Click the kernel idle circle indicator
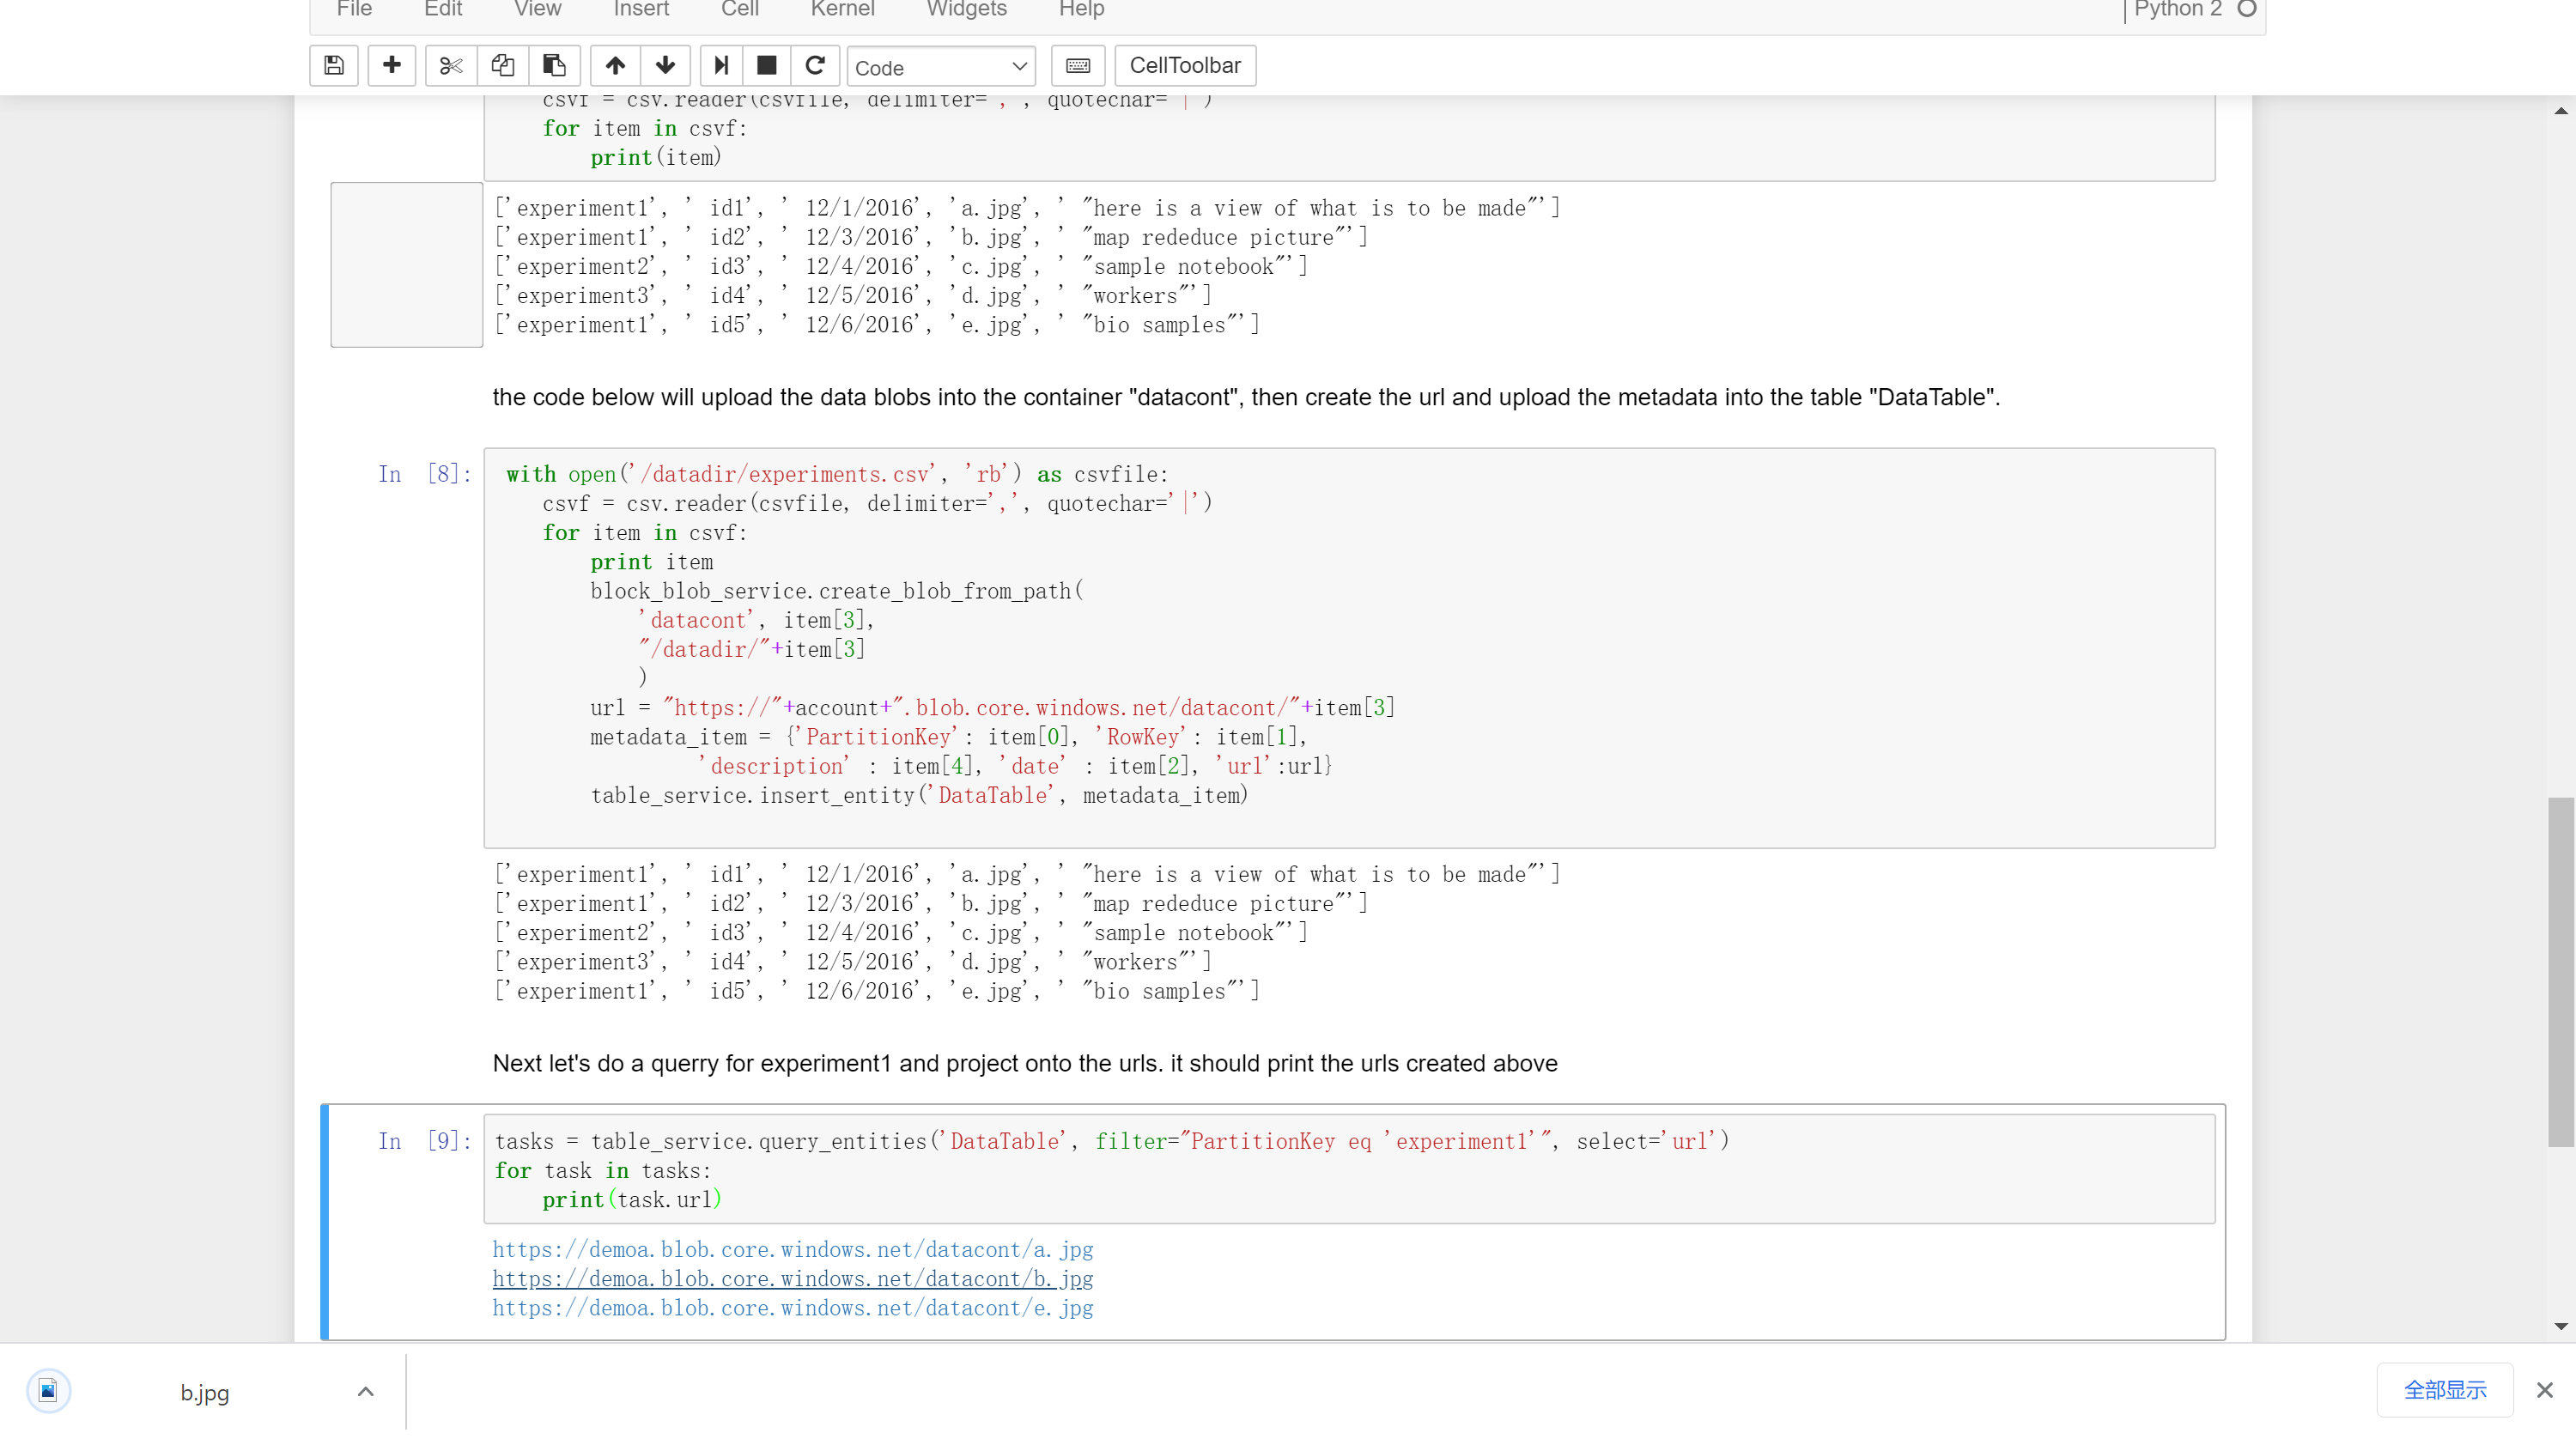Viewport: 2576px width, 1439px height. click(2246, 9)
